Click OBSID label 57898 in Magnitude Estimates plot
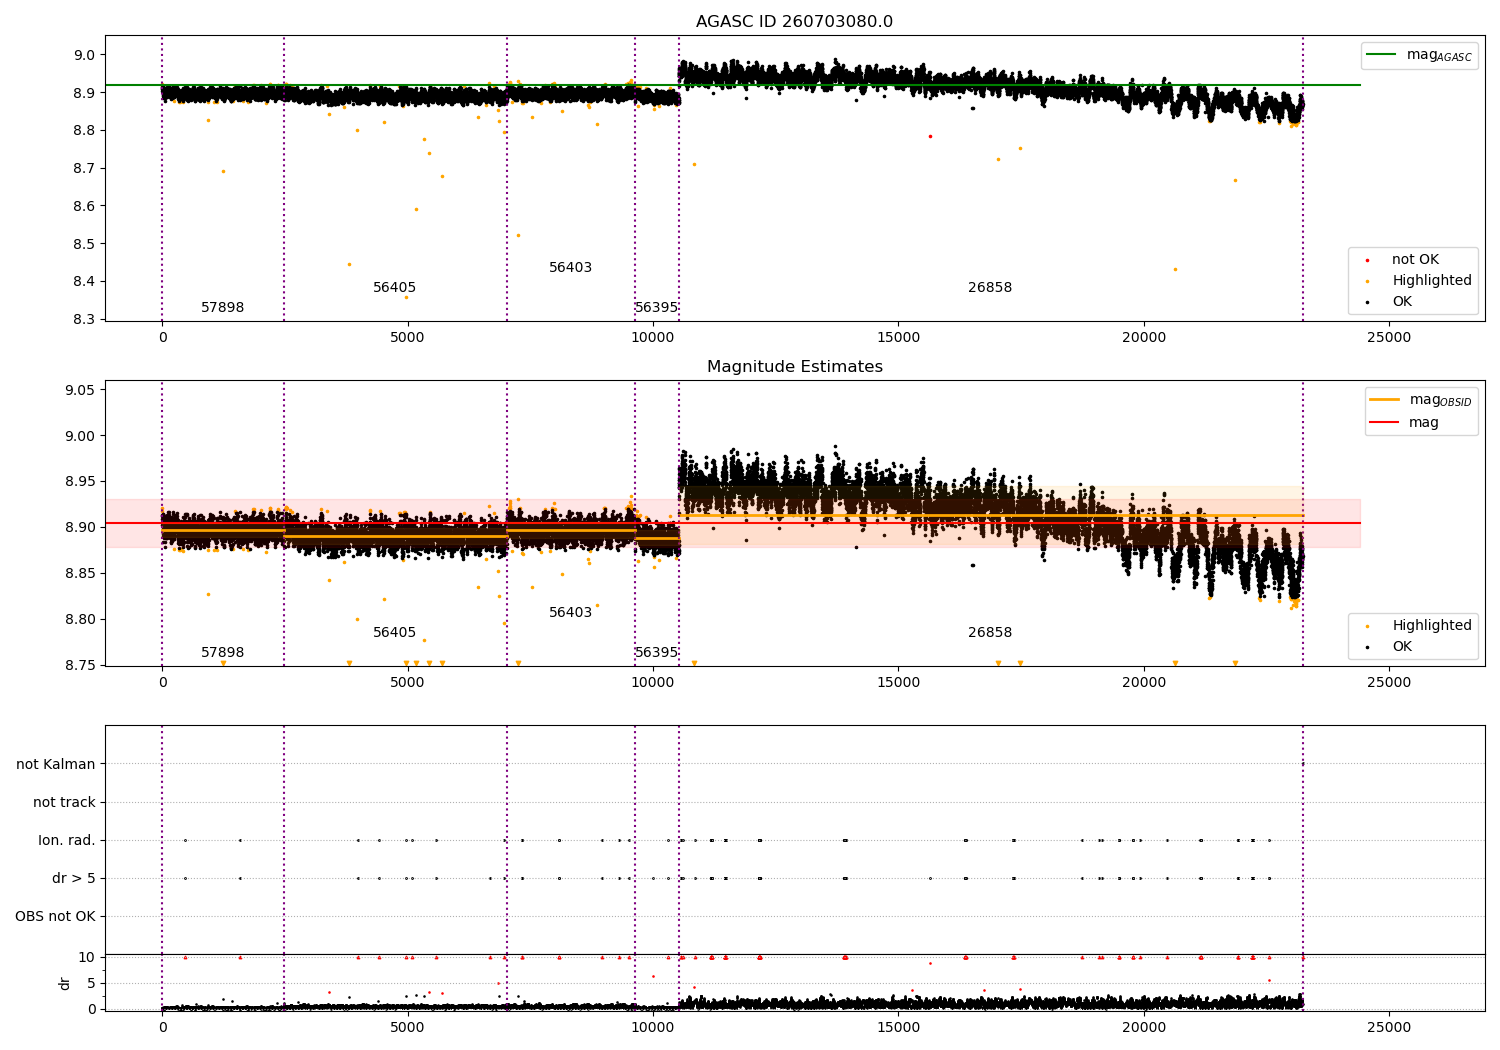This screenshot has width=1500, height=1050. tap(222, 653)
